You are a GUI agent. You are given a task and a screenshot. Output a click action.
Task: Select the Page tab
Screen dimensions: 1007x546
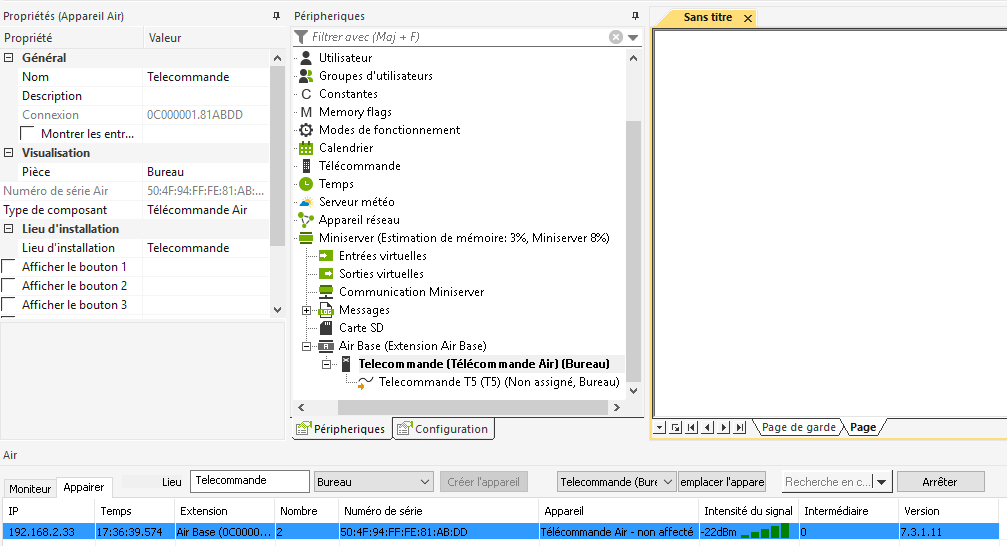click(x=863, y=427)
